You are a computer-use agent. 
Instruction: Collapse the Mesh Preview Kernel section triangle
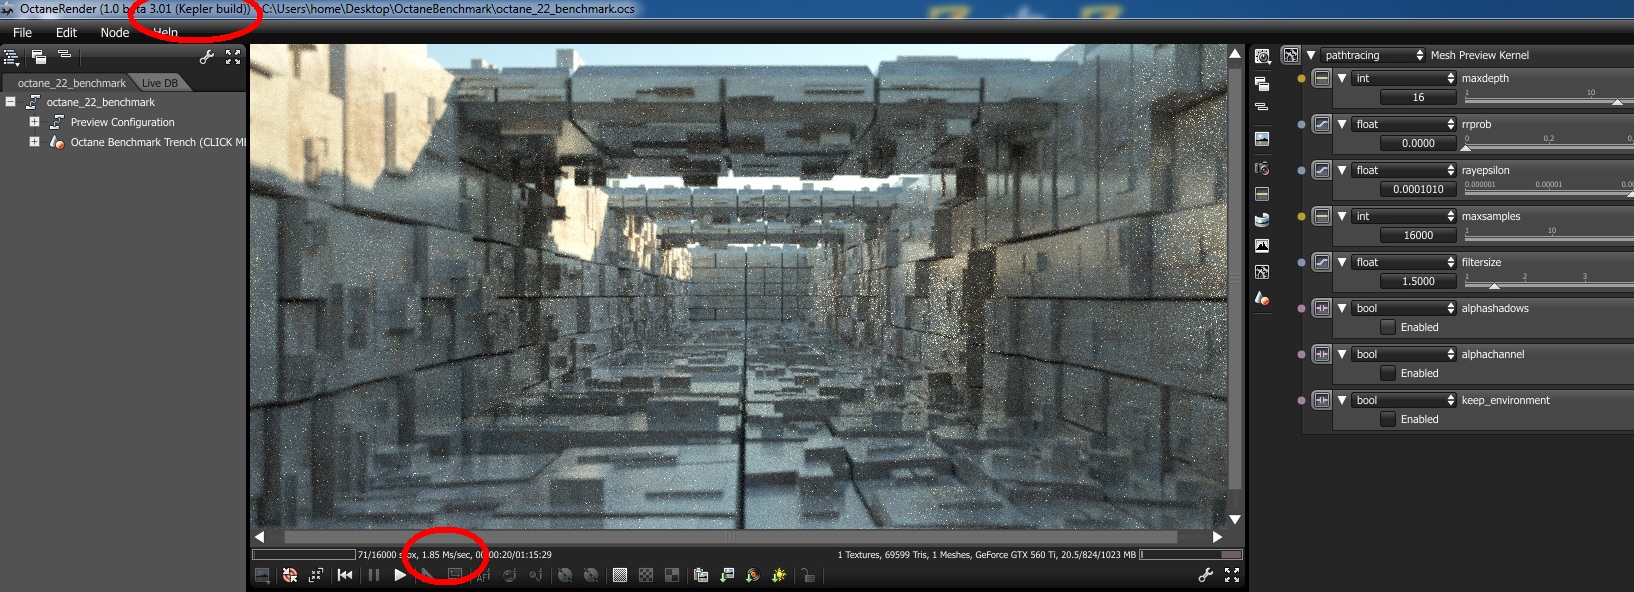1311,55
